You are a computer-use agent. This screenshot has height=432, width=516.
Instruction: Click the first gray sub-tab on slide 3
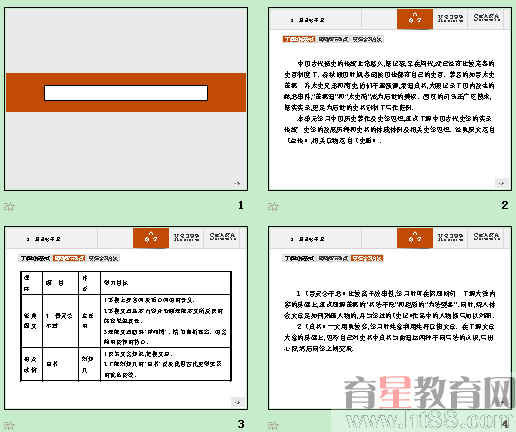coord(35,258)
